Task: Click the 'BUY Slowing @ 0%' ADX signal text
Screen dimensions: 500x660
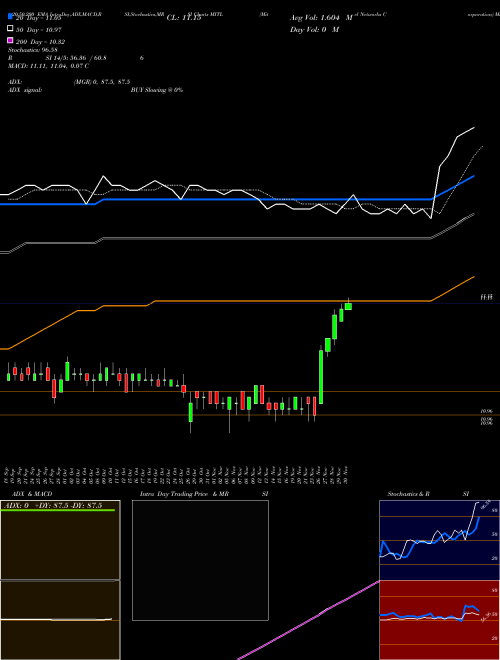Action: click(x=157, y=90)
